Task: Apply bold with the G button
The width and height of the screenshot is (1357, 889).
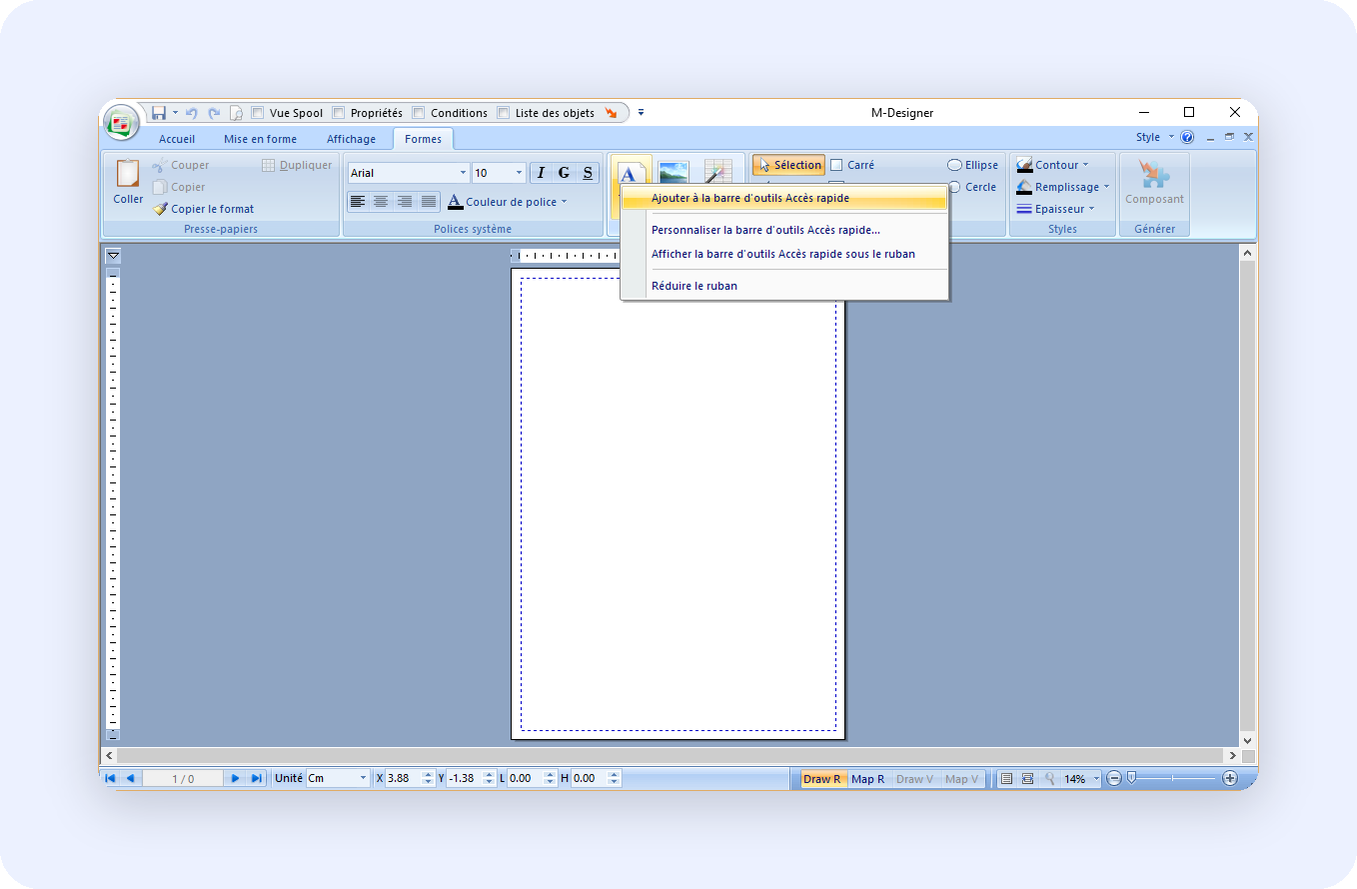Action: [564, 173]
